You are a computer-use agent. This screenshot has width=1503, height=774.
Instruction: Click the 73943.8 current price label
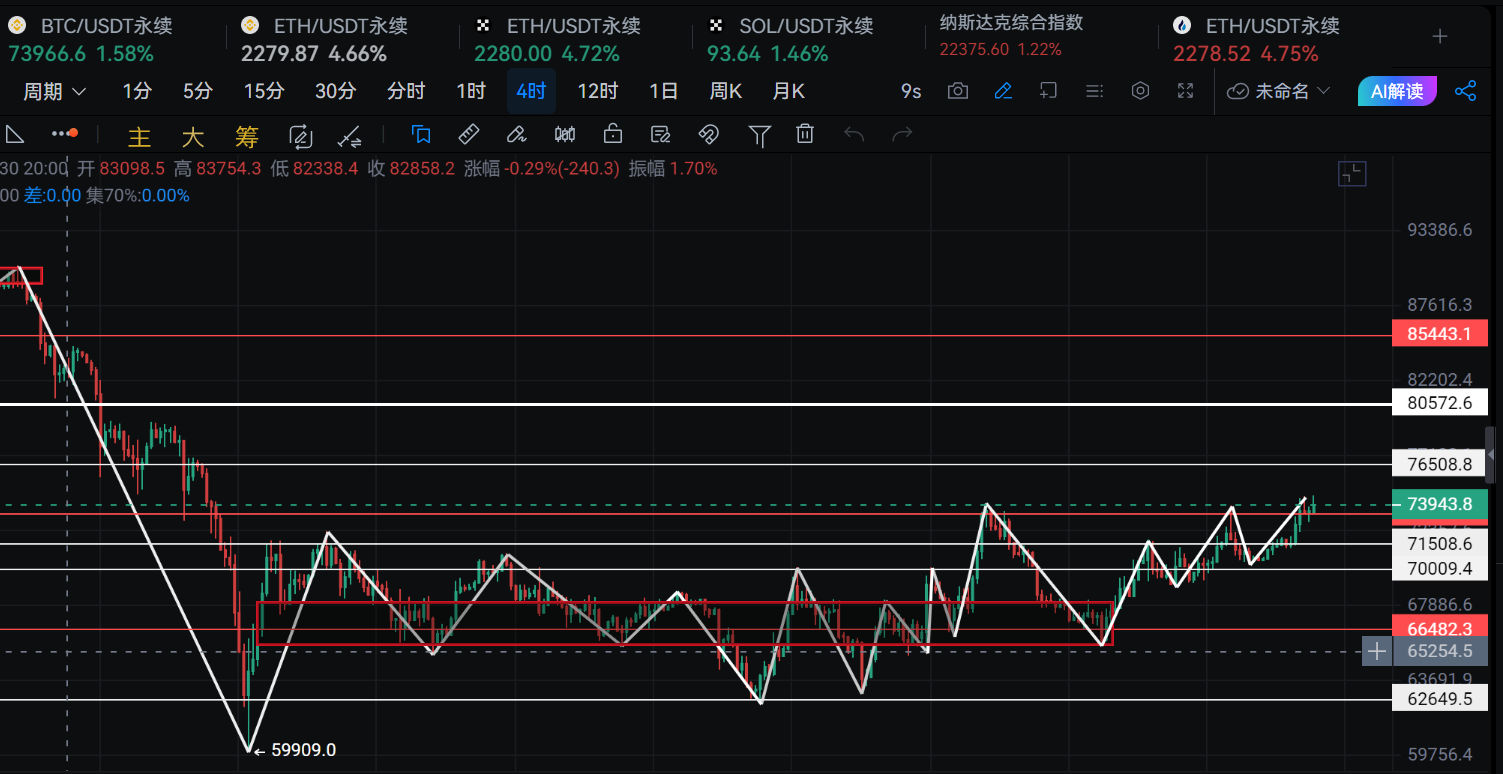click(x=1439, y=504)
